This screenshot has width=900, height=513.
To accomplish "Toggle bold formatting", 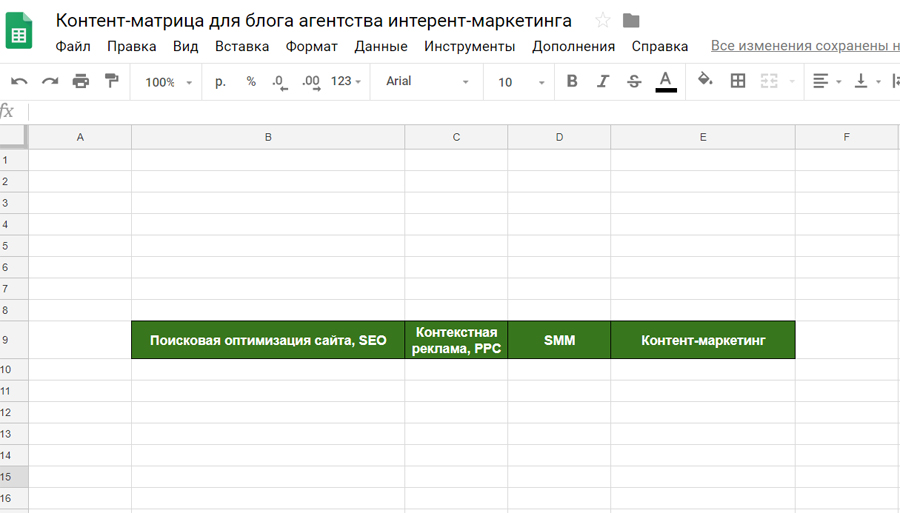I will tap(572, 82).
